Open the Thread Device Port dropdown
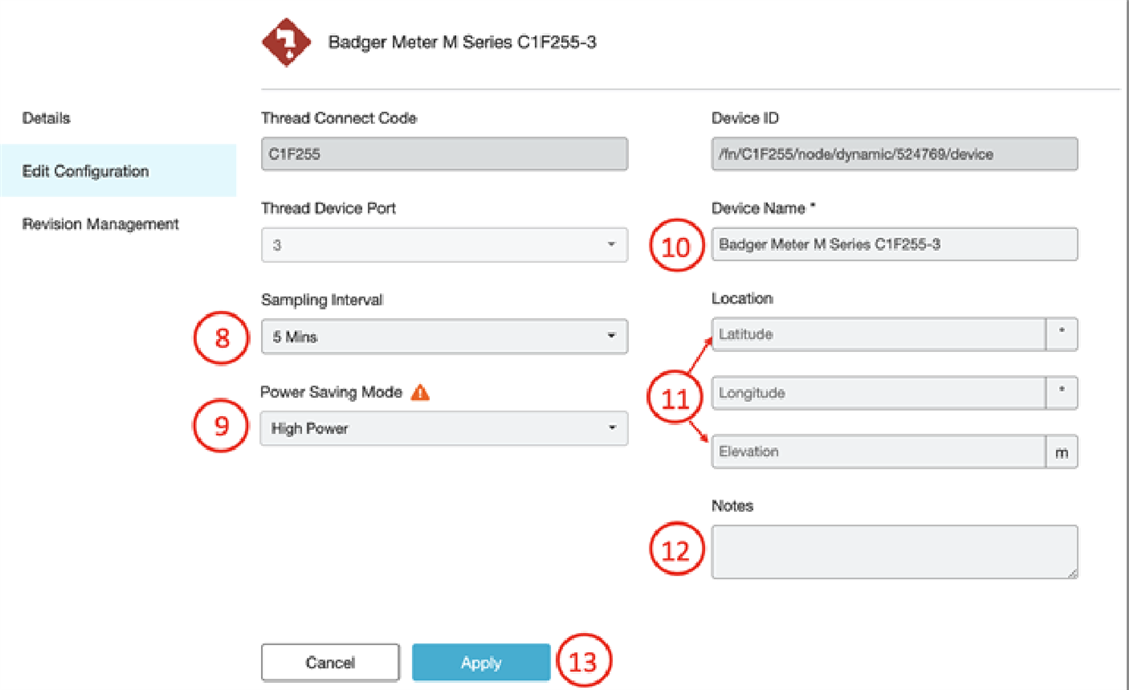Image resolution: width=1129 pixels, height=690 pixels. point(444,245)
